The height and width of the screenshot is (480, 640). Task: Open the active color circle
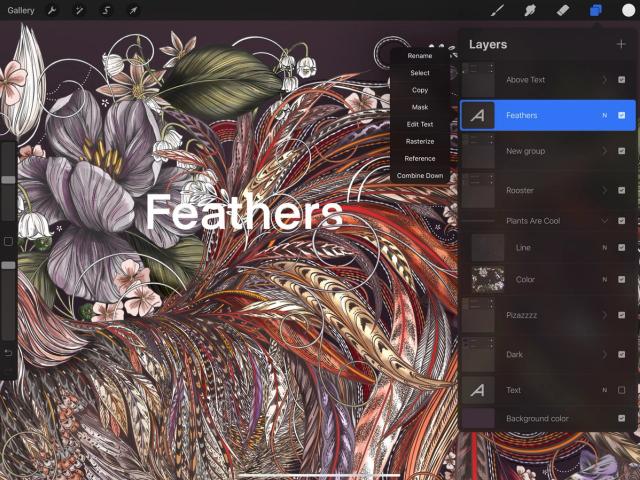(x=629, y=10)
